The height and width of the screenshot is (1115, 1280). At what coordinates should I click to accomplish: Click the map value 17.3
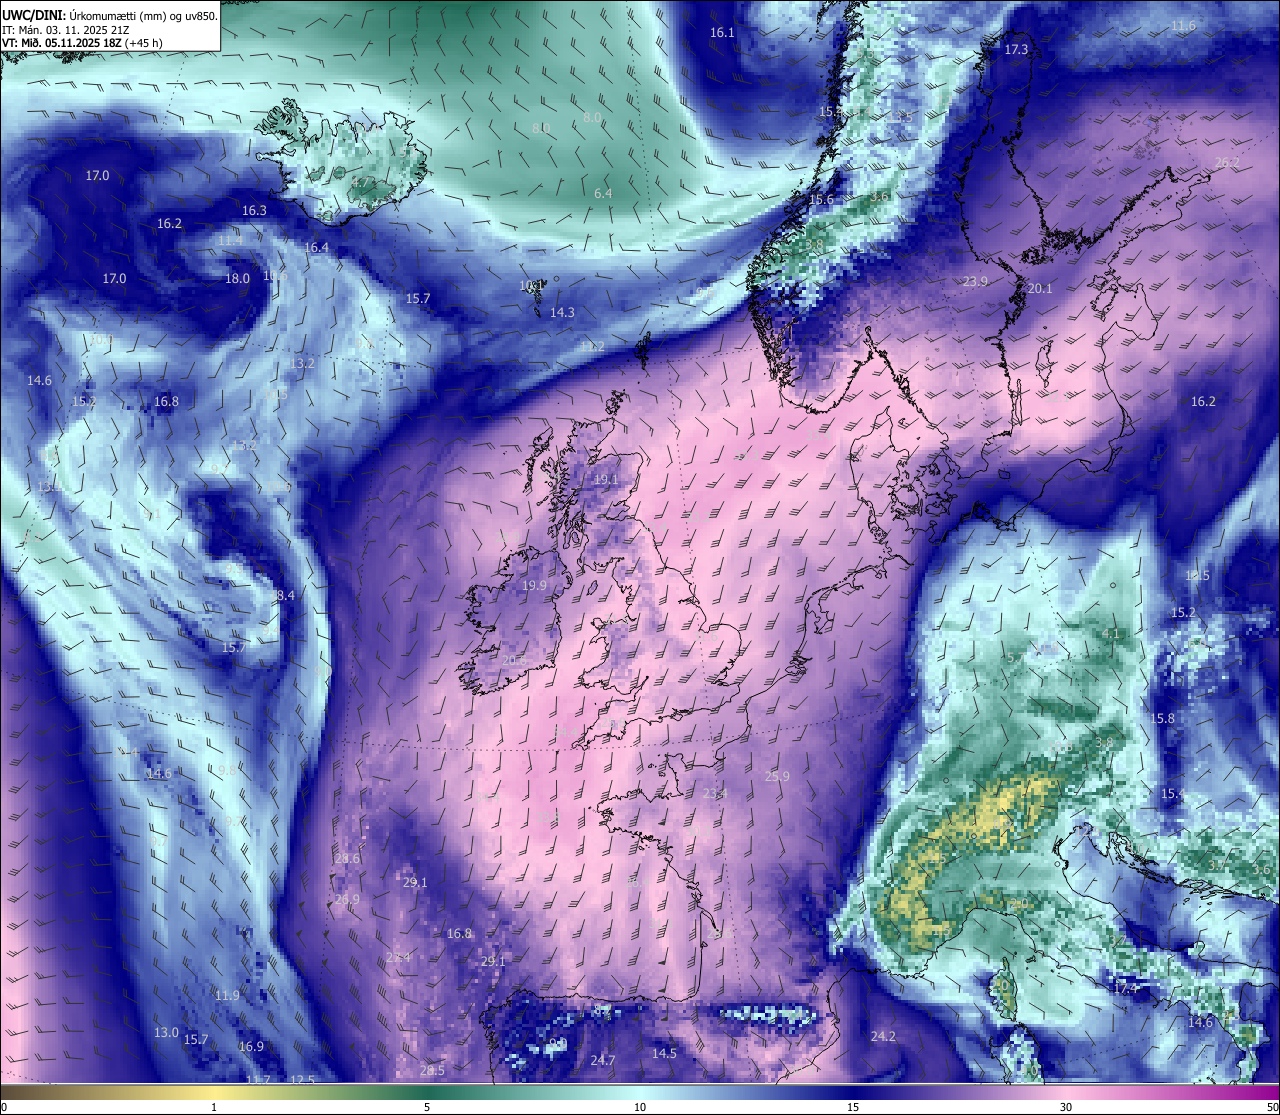pos(1016,50)
